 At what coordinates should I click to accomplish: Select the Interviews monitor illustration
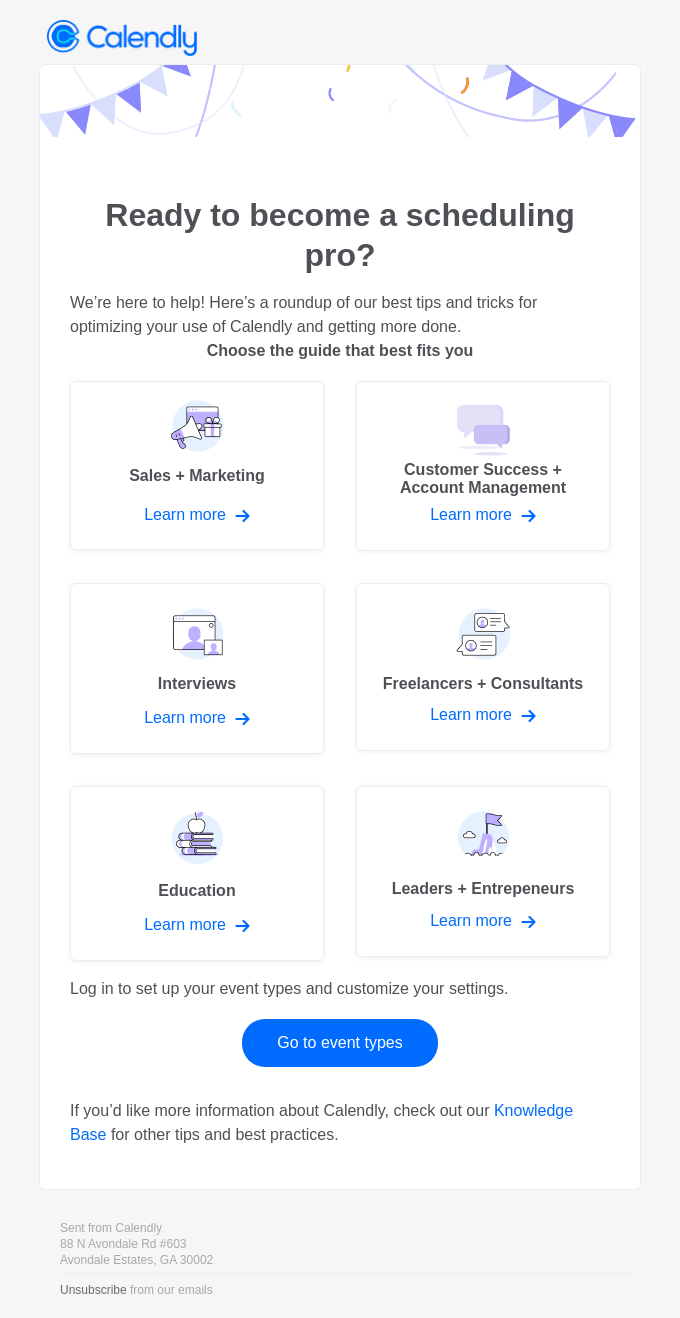pyautogui.click(x=197, y=632)
